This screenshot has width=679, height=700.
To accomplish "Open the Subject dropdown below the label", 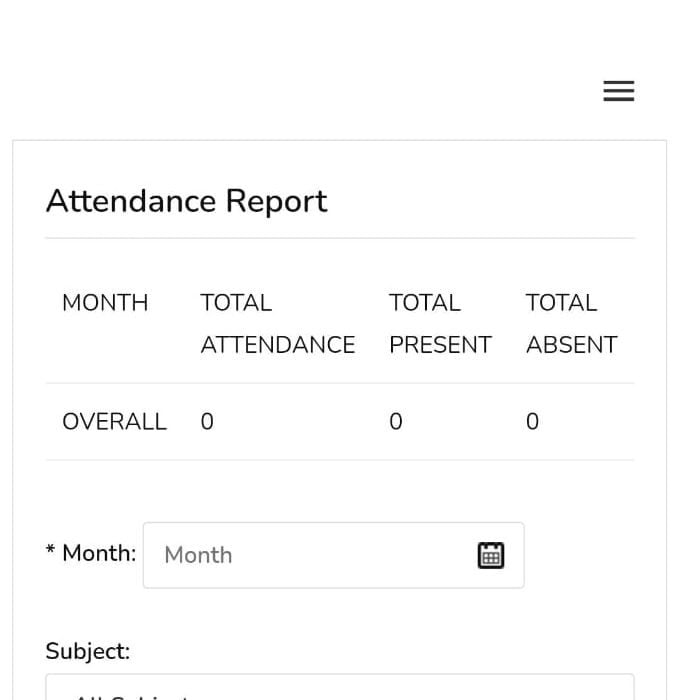I will pyautogui.click(x=339, y=688).
